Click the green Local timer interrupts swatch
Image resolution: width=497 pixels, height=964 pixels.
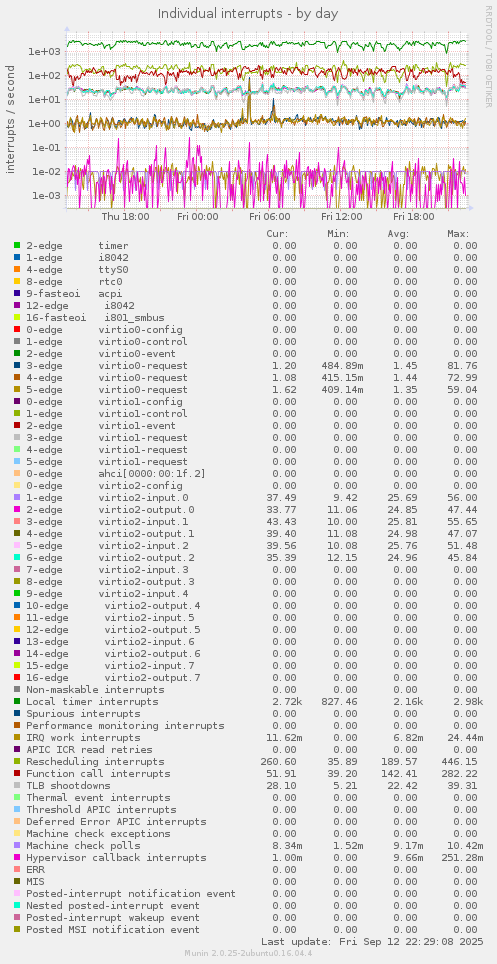pyautogui.click(x=17, y=701)
